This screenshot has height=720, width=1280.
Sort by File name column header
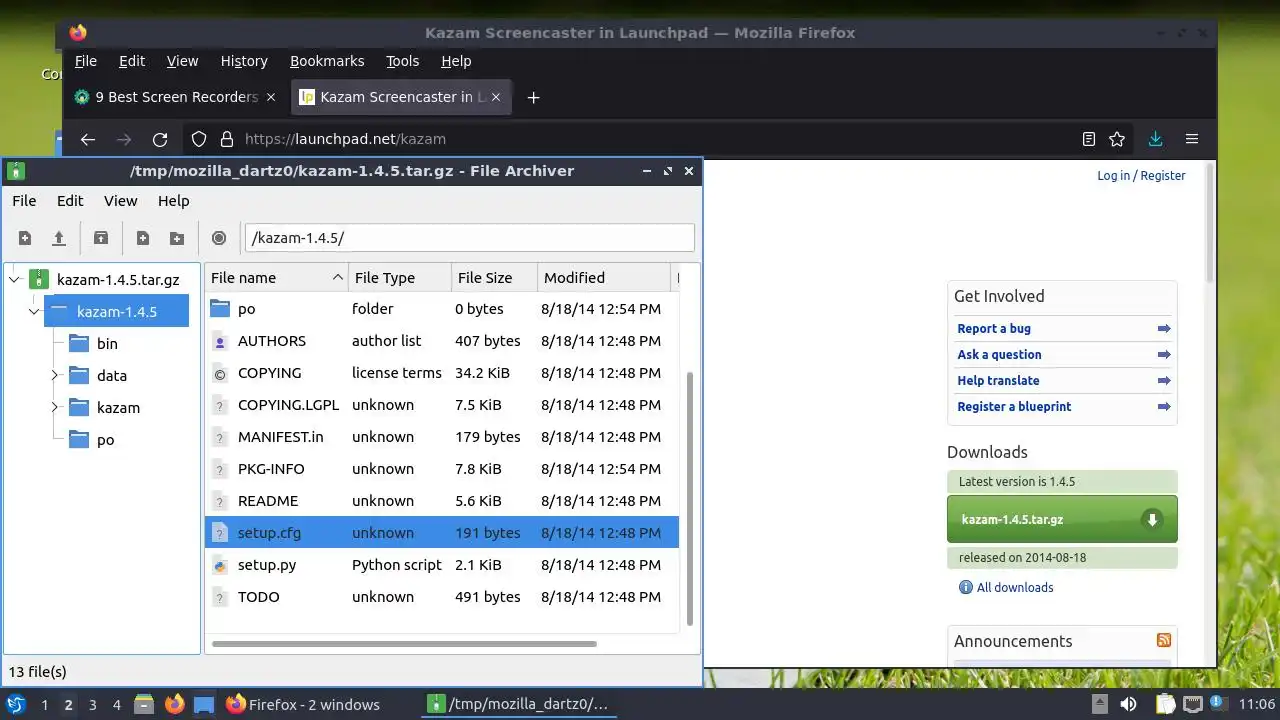pos(276,277)
